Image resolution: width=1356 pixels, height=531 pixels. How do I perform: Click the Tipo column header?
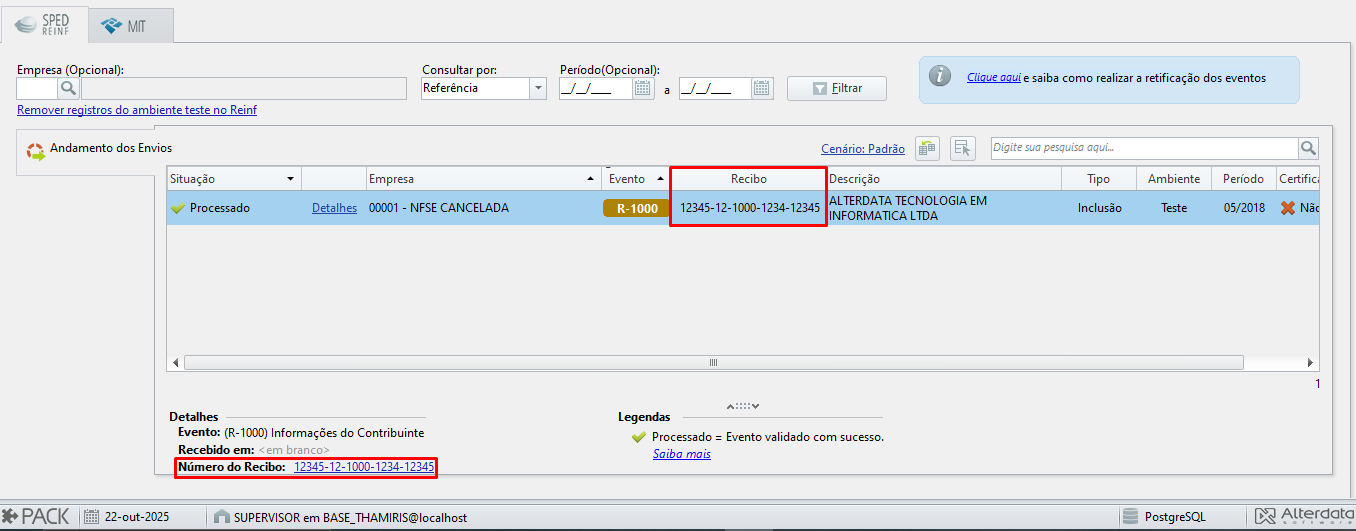coord(1098,179)
